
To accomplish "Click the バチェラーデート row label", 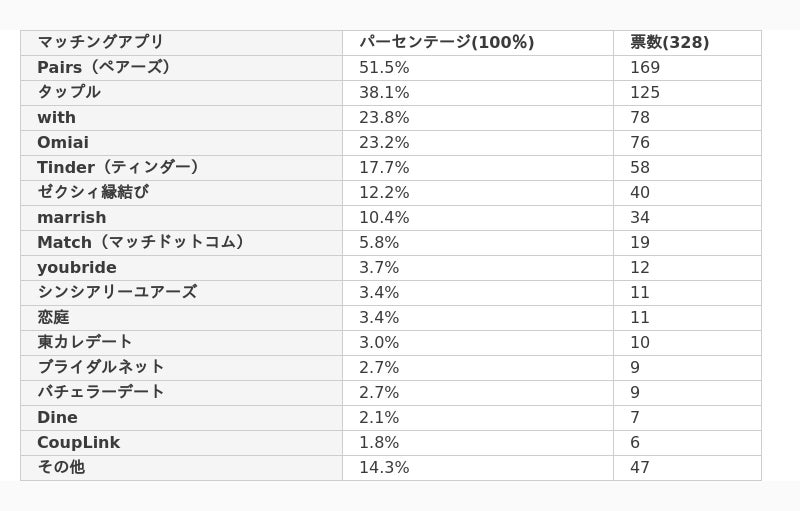I will (x=101, y=392).
